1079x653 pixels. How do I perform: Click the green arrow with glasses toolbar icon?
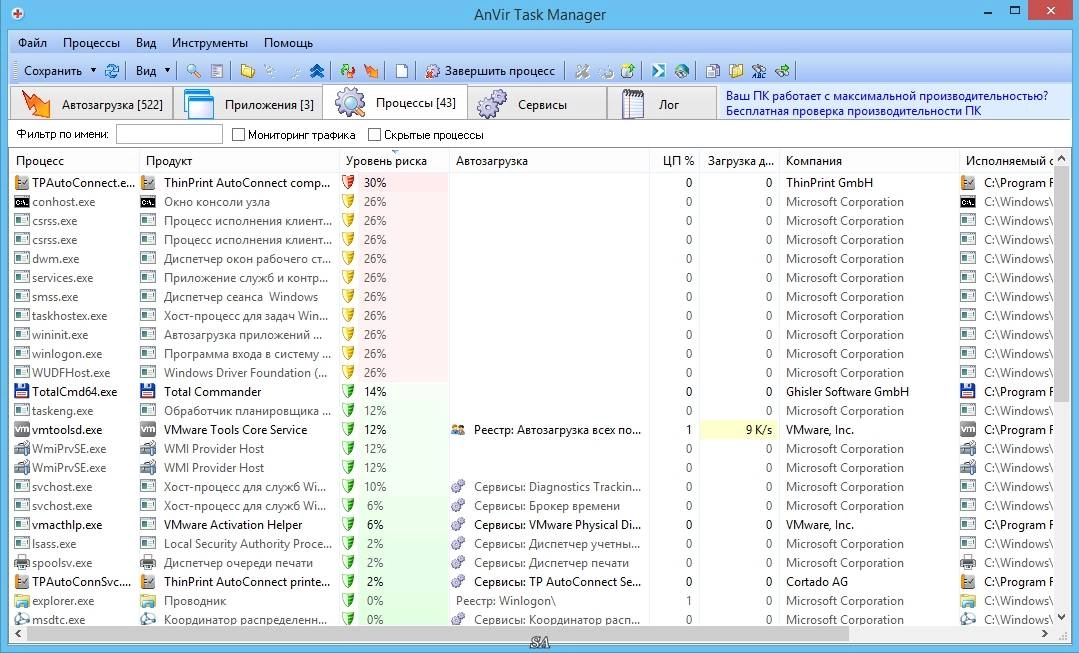[782, 70]
